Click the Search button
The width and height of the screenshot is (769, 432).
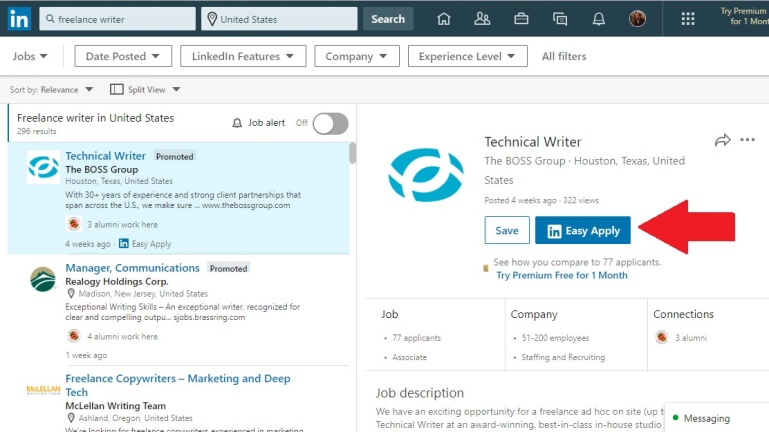tap(388, 19)
